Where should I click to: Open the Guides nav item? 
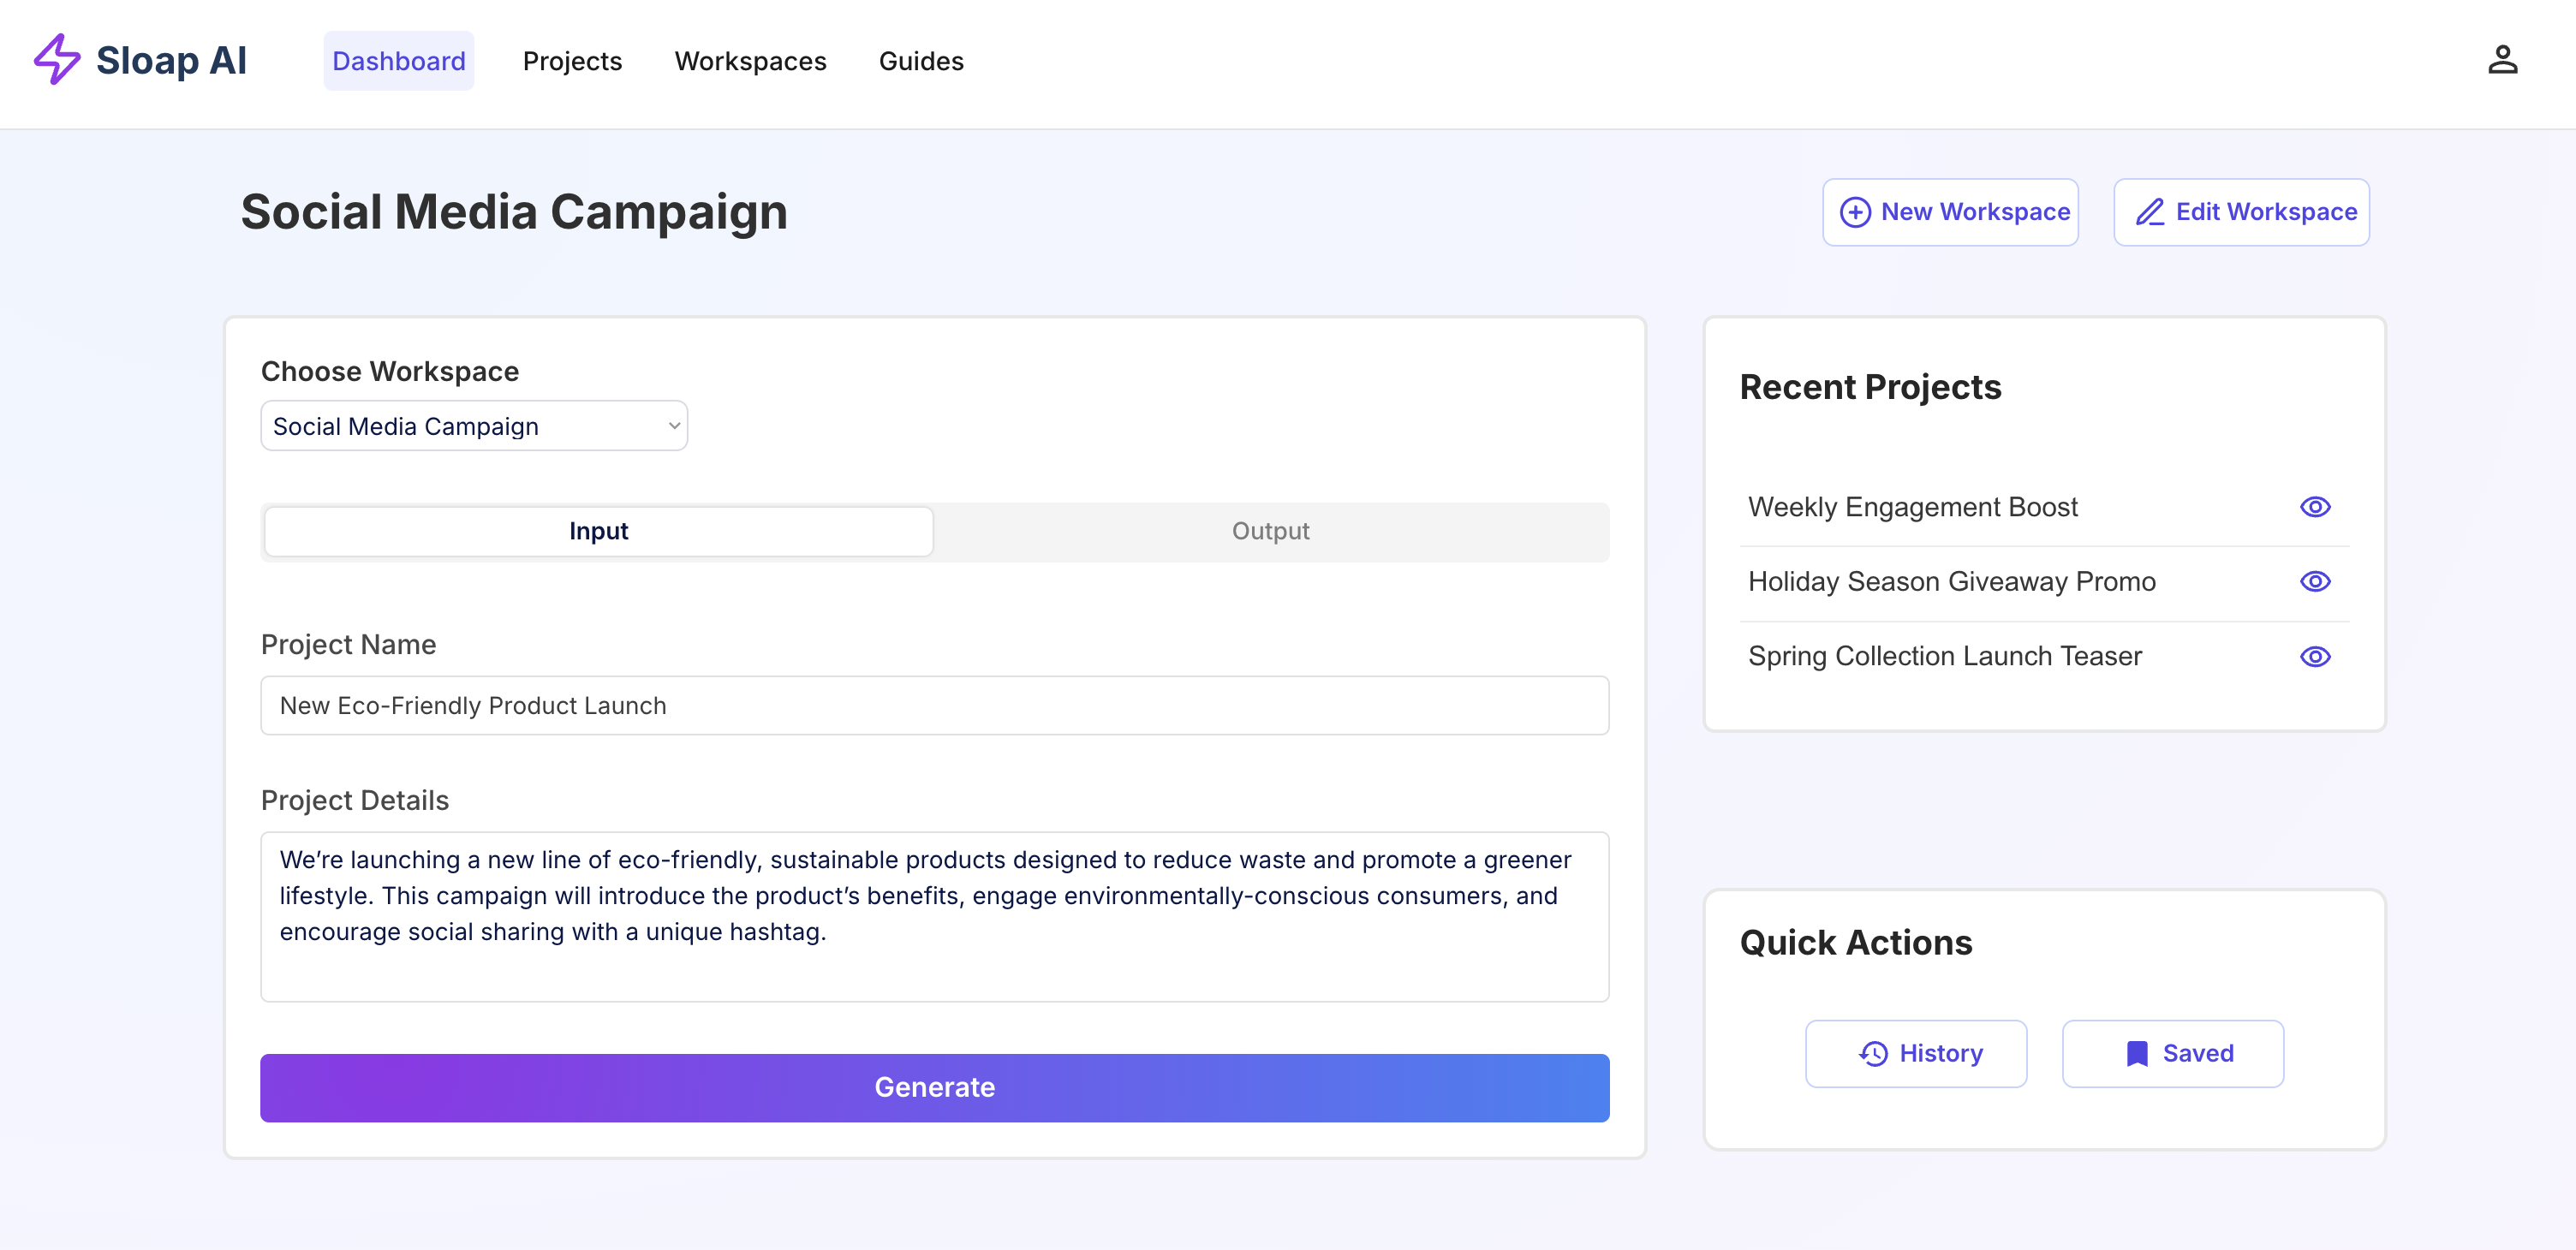(x=921, y=61)
